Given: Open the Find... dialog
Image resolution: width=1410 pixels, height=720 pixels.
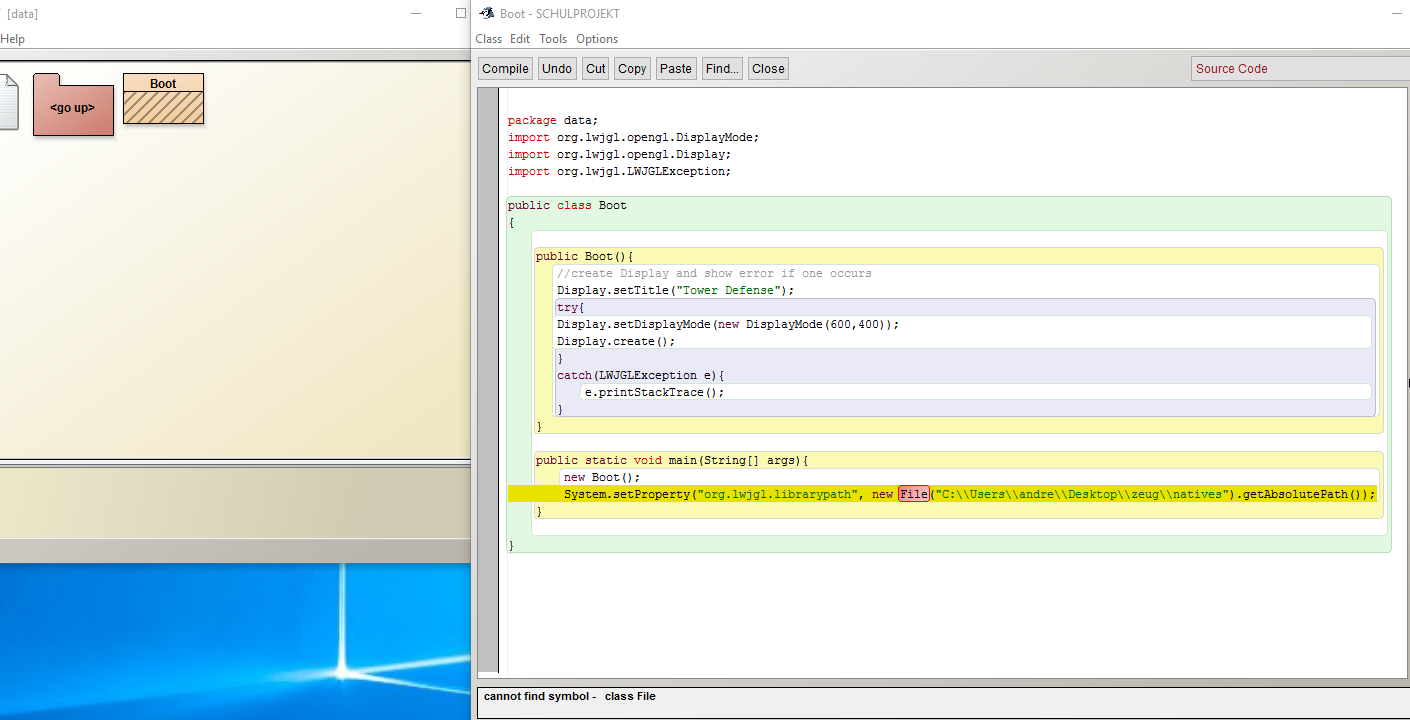Looking at the screenshot, I should pos(722,69).
